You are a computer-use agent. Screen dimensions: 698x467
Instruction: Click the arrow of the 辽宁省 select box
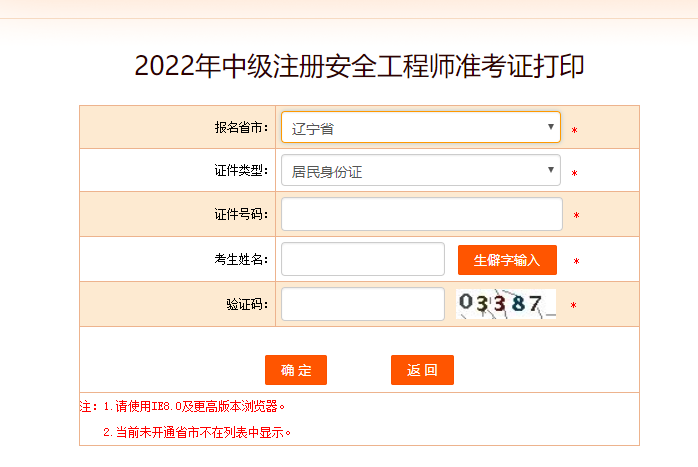pyautogui.click(x=551, y=128)
